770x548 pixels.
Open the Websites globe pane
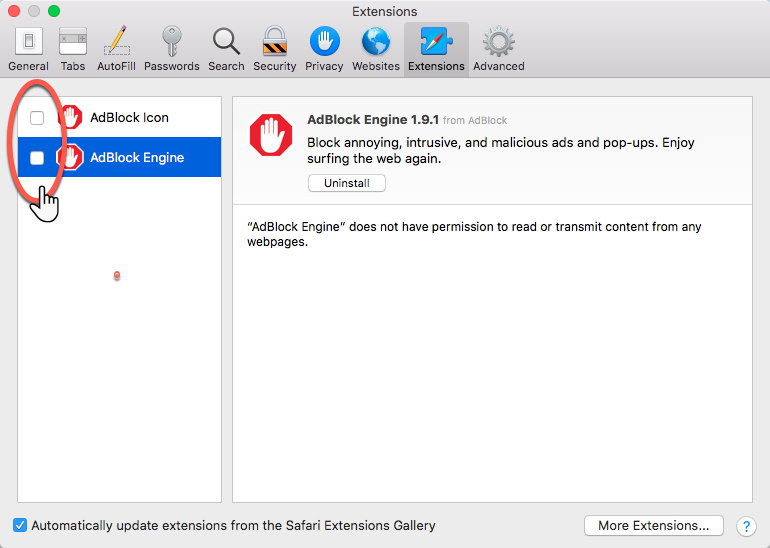click(x=376, y=49)
